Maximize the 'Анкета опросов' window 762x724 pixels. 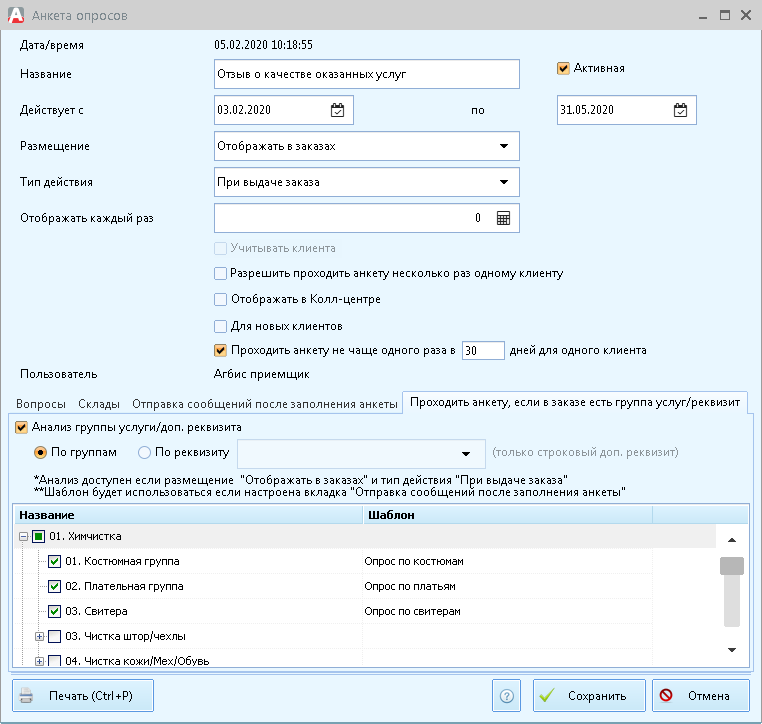[725, 15]
